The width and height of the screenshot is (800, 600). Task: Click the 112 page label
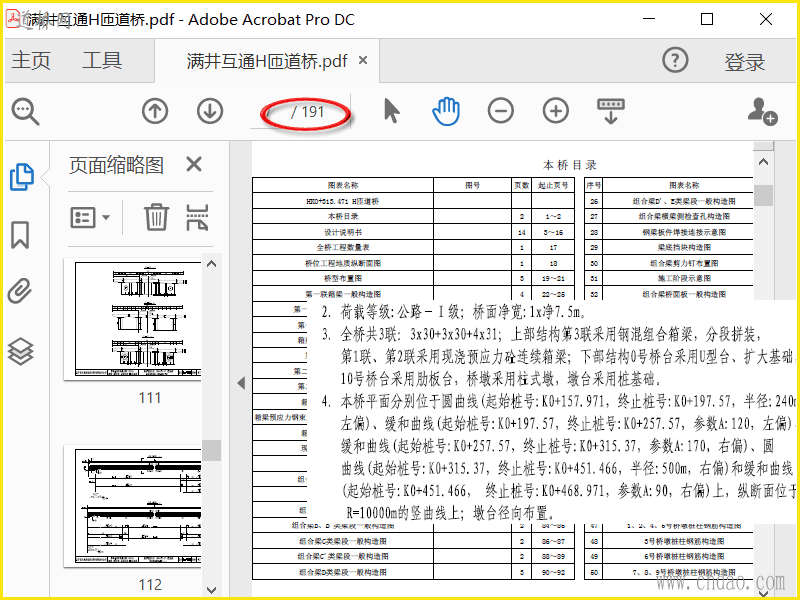tap(149, 584)
